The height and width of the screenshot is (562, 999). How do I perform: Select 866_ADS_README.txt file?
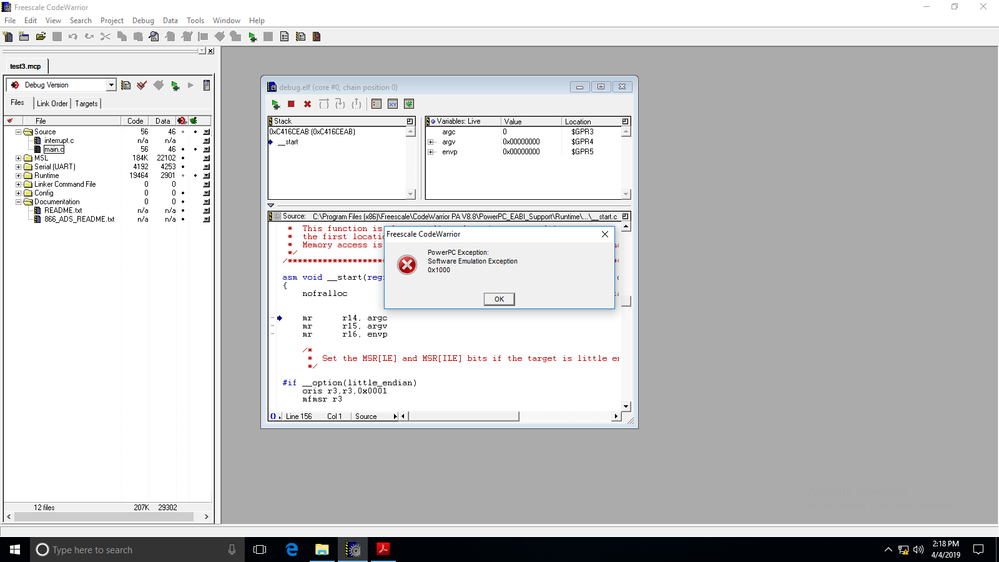[79, 219]
